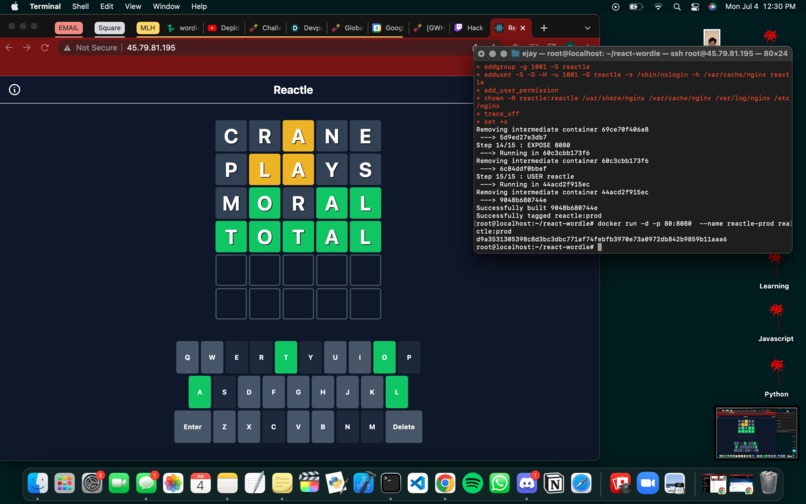Screen dimensions: 806x504
Task: Close the active Reactle browser tab
Action: 523,28
